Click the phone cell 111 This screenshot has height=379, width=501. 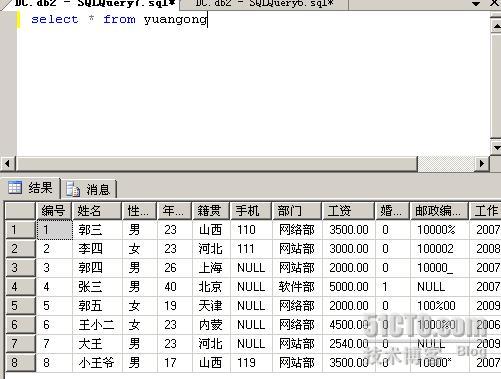click(251, 249)
